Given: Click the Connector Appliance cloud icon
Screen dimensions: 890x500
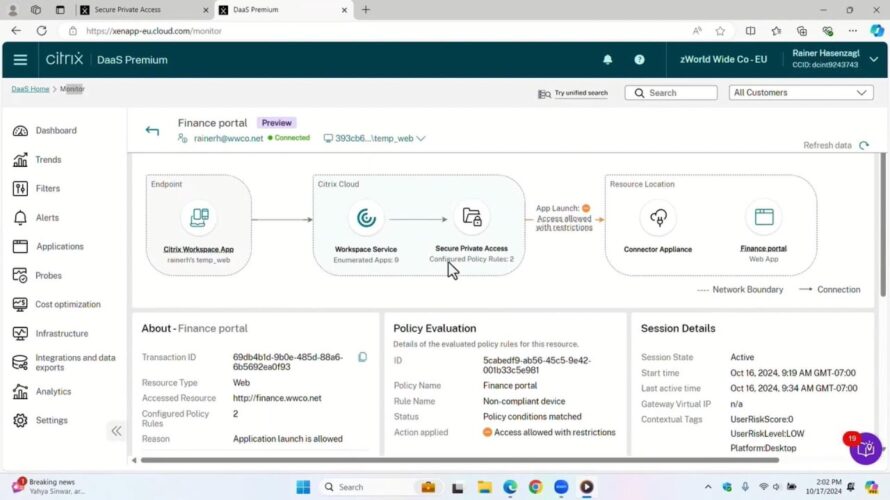Looking at the screenshot, I should click(658, 217).
